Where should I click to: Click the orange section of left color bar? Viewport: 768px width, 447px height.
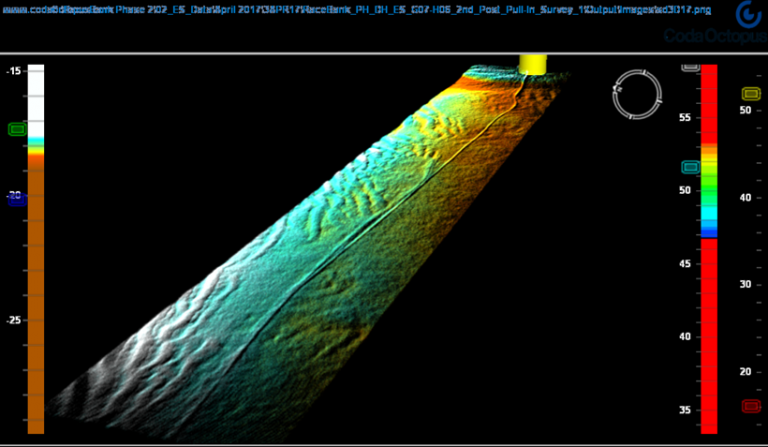[36, 300]
